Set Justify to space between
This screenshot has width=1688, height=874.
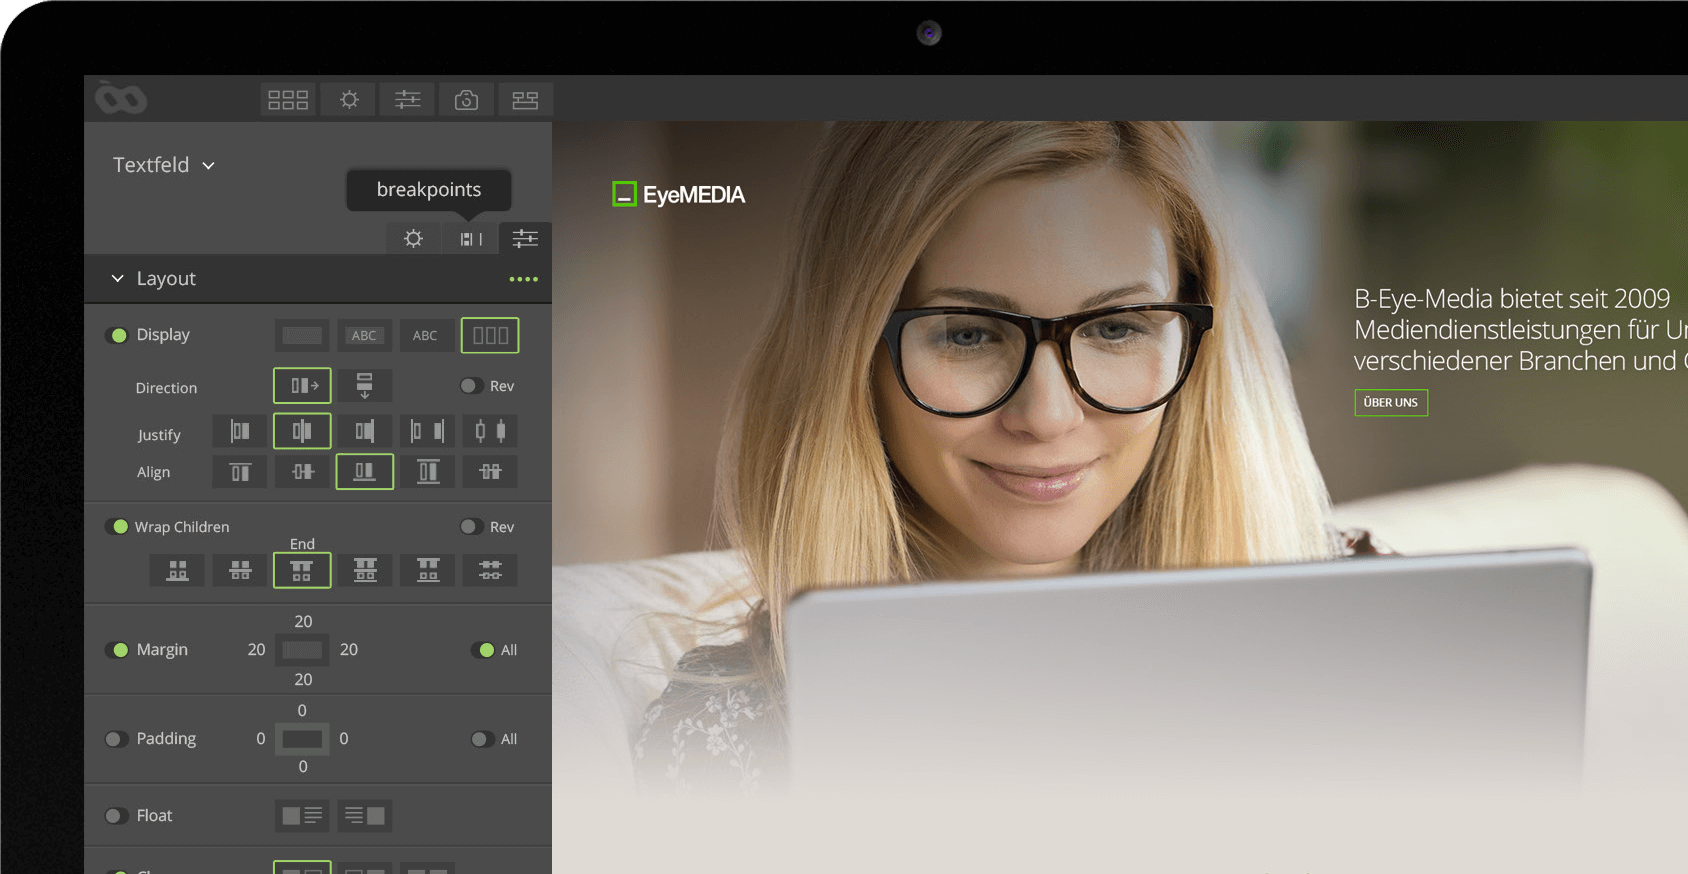coord(427,431)
